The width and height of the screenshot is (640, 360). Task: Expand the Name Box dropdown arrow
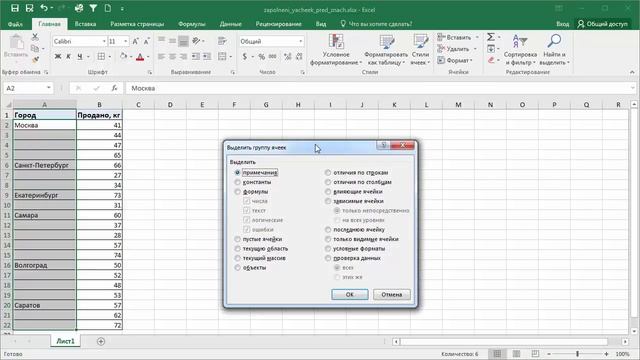tap(49, 88)
